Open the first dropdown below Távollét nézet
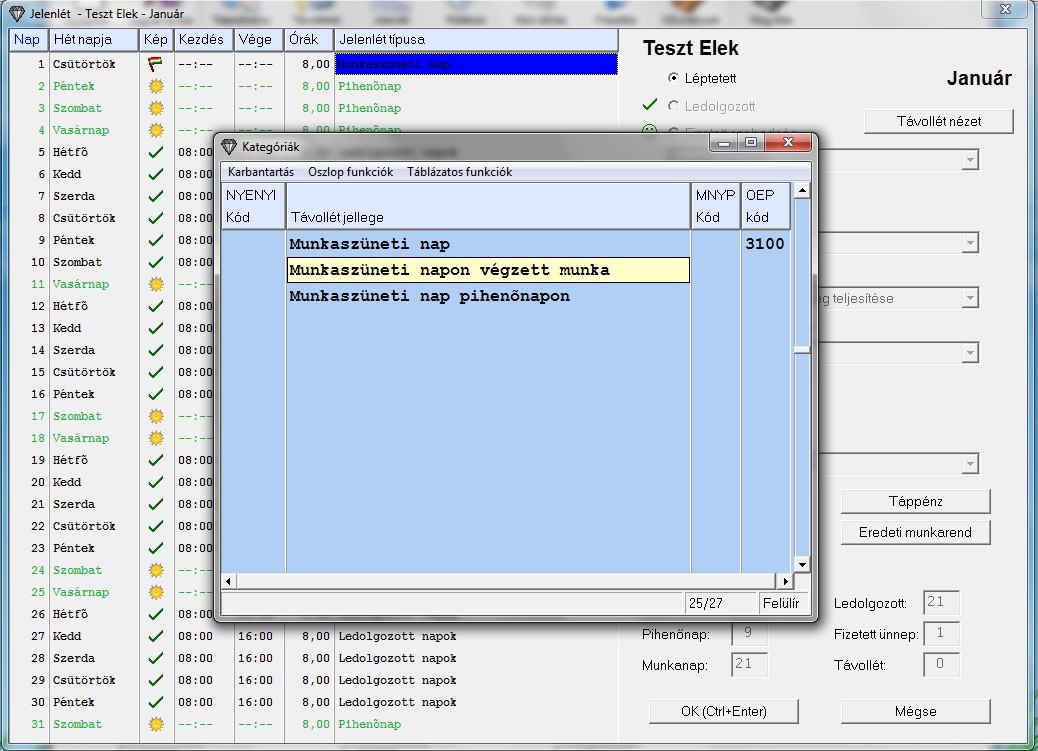Viewport: 1038px width, 751px height. tap(969, 160)
